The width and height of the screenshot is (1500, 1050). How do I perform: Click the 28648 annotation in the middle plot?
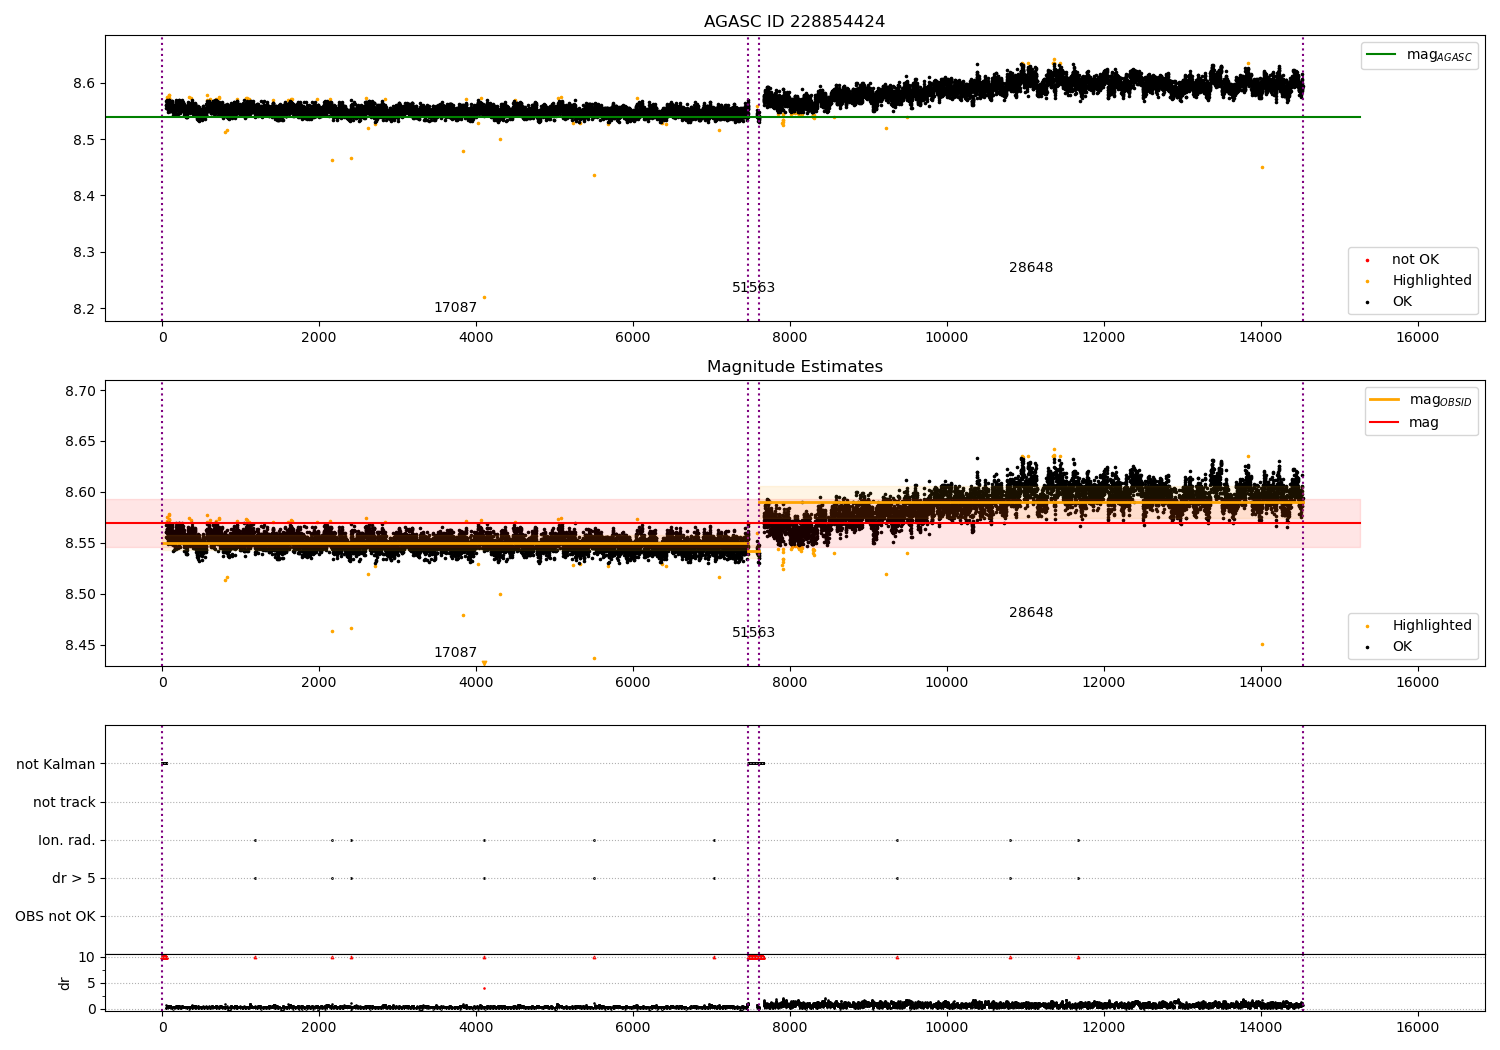1031,613
